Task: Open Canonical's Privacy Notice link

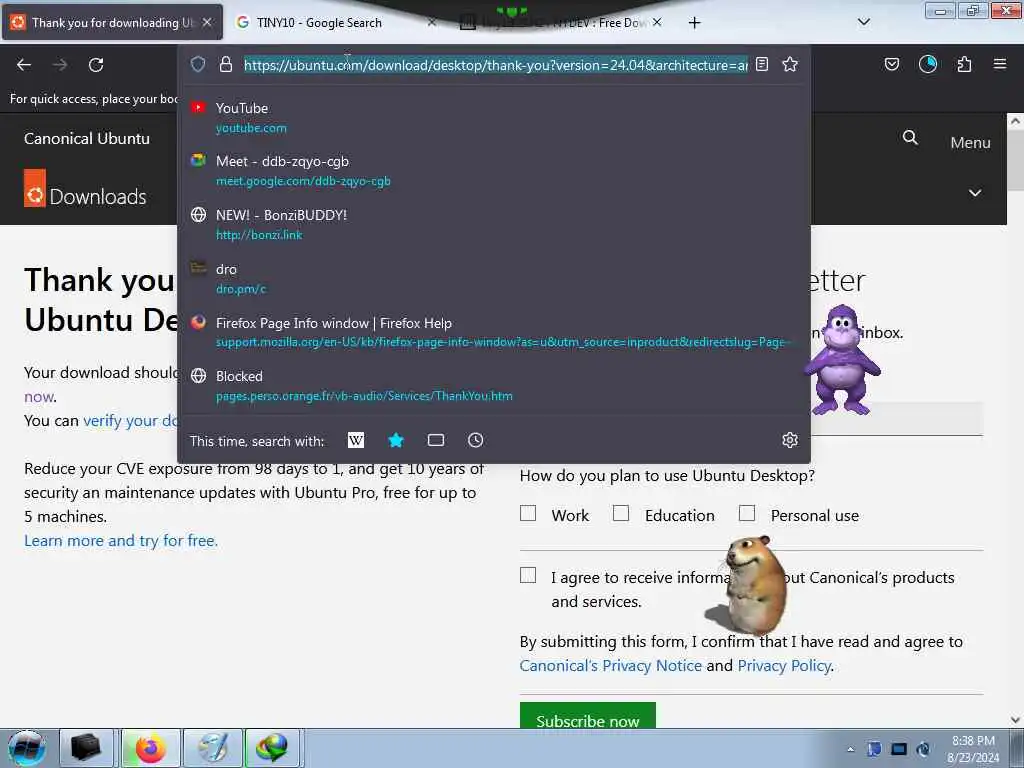Action: click(x=611, y=665)
